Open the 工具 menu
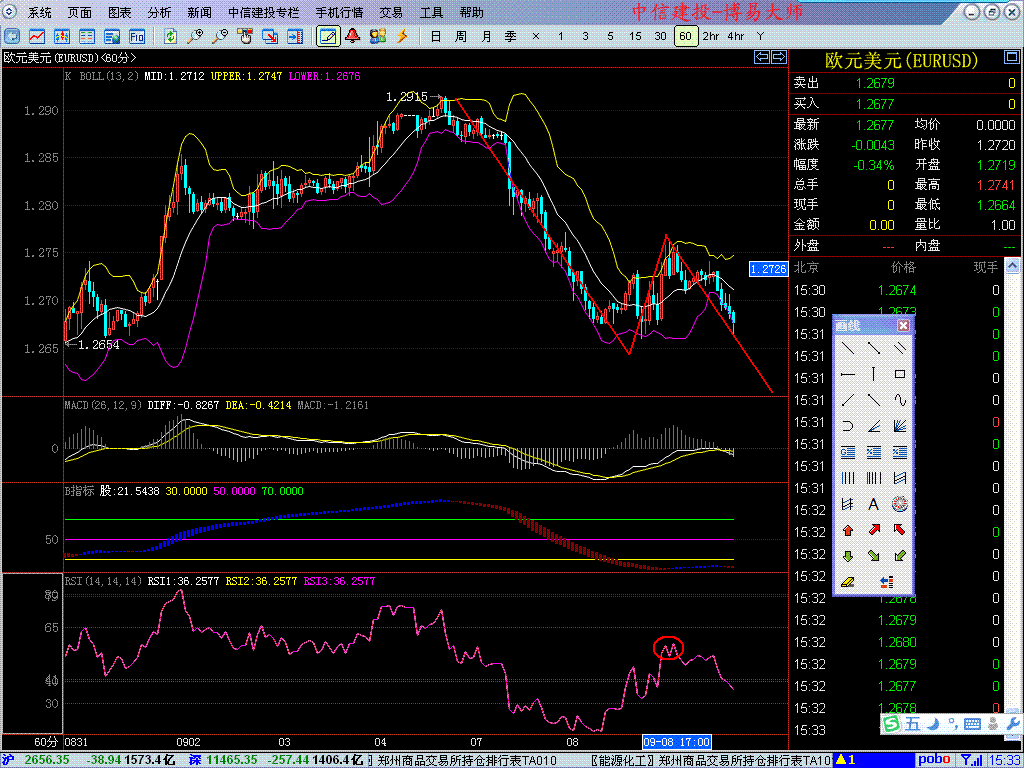 [x=431, y=13]
